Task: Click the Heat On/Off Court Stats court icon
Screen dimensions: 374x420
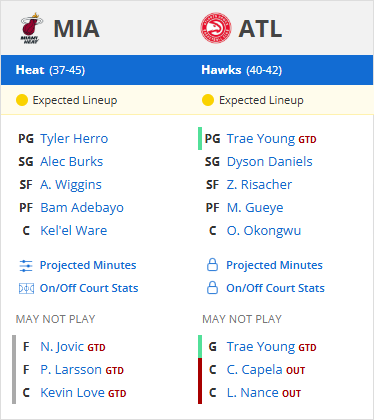Action: point(26,288)
